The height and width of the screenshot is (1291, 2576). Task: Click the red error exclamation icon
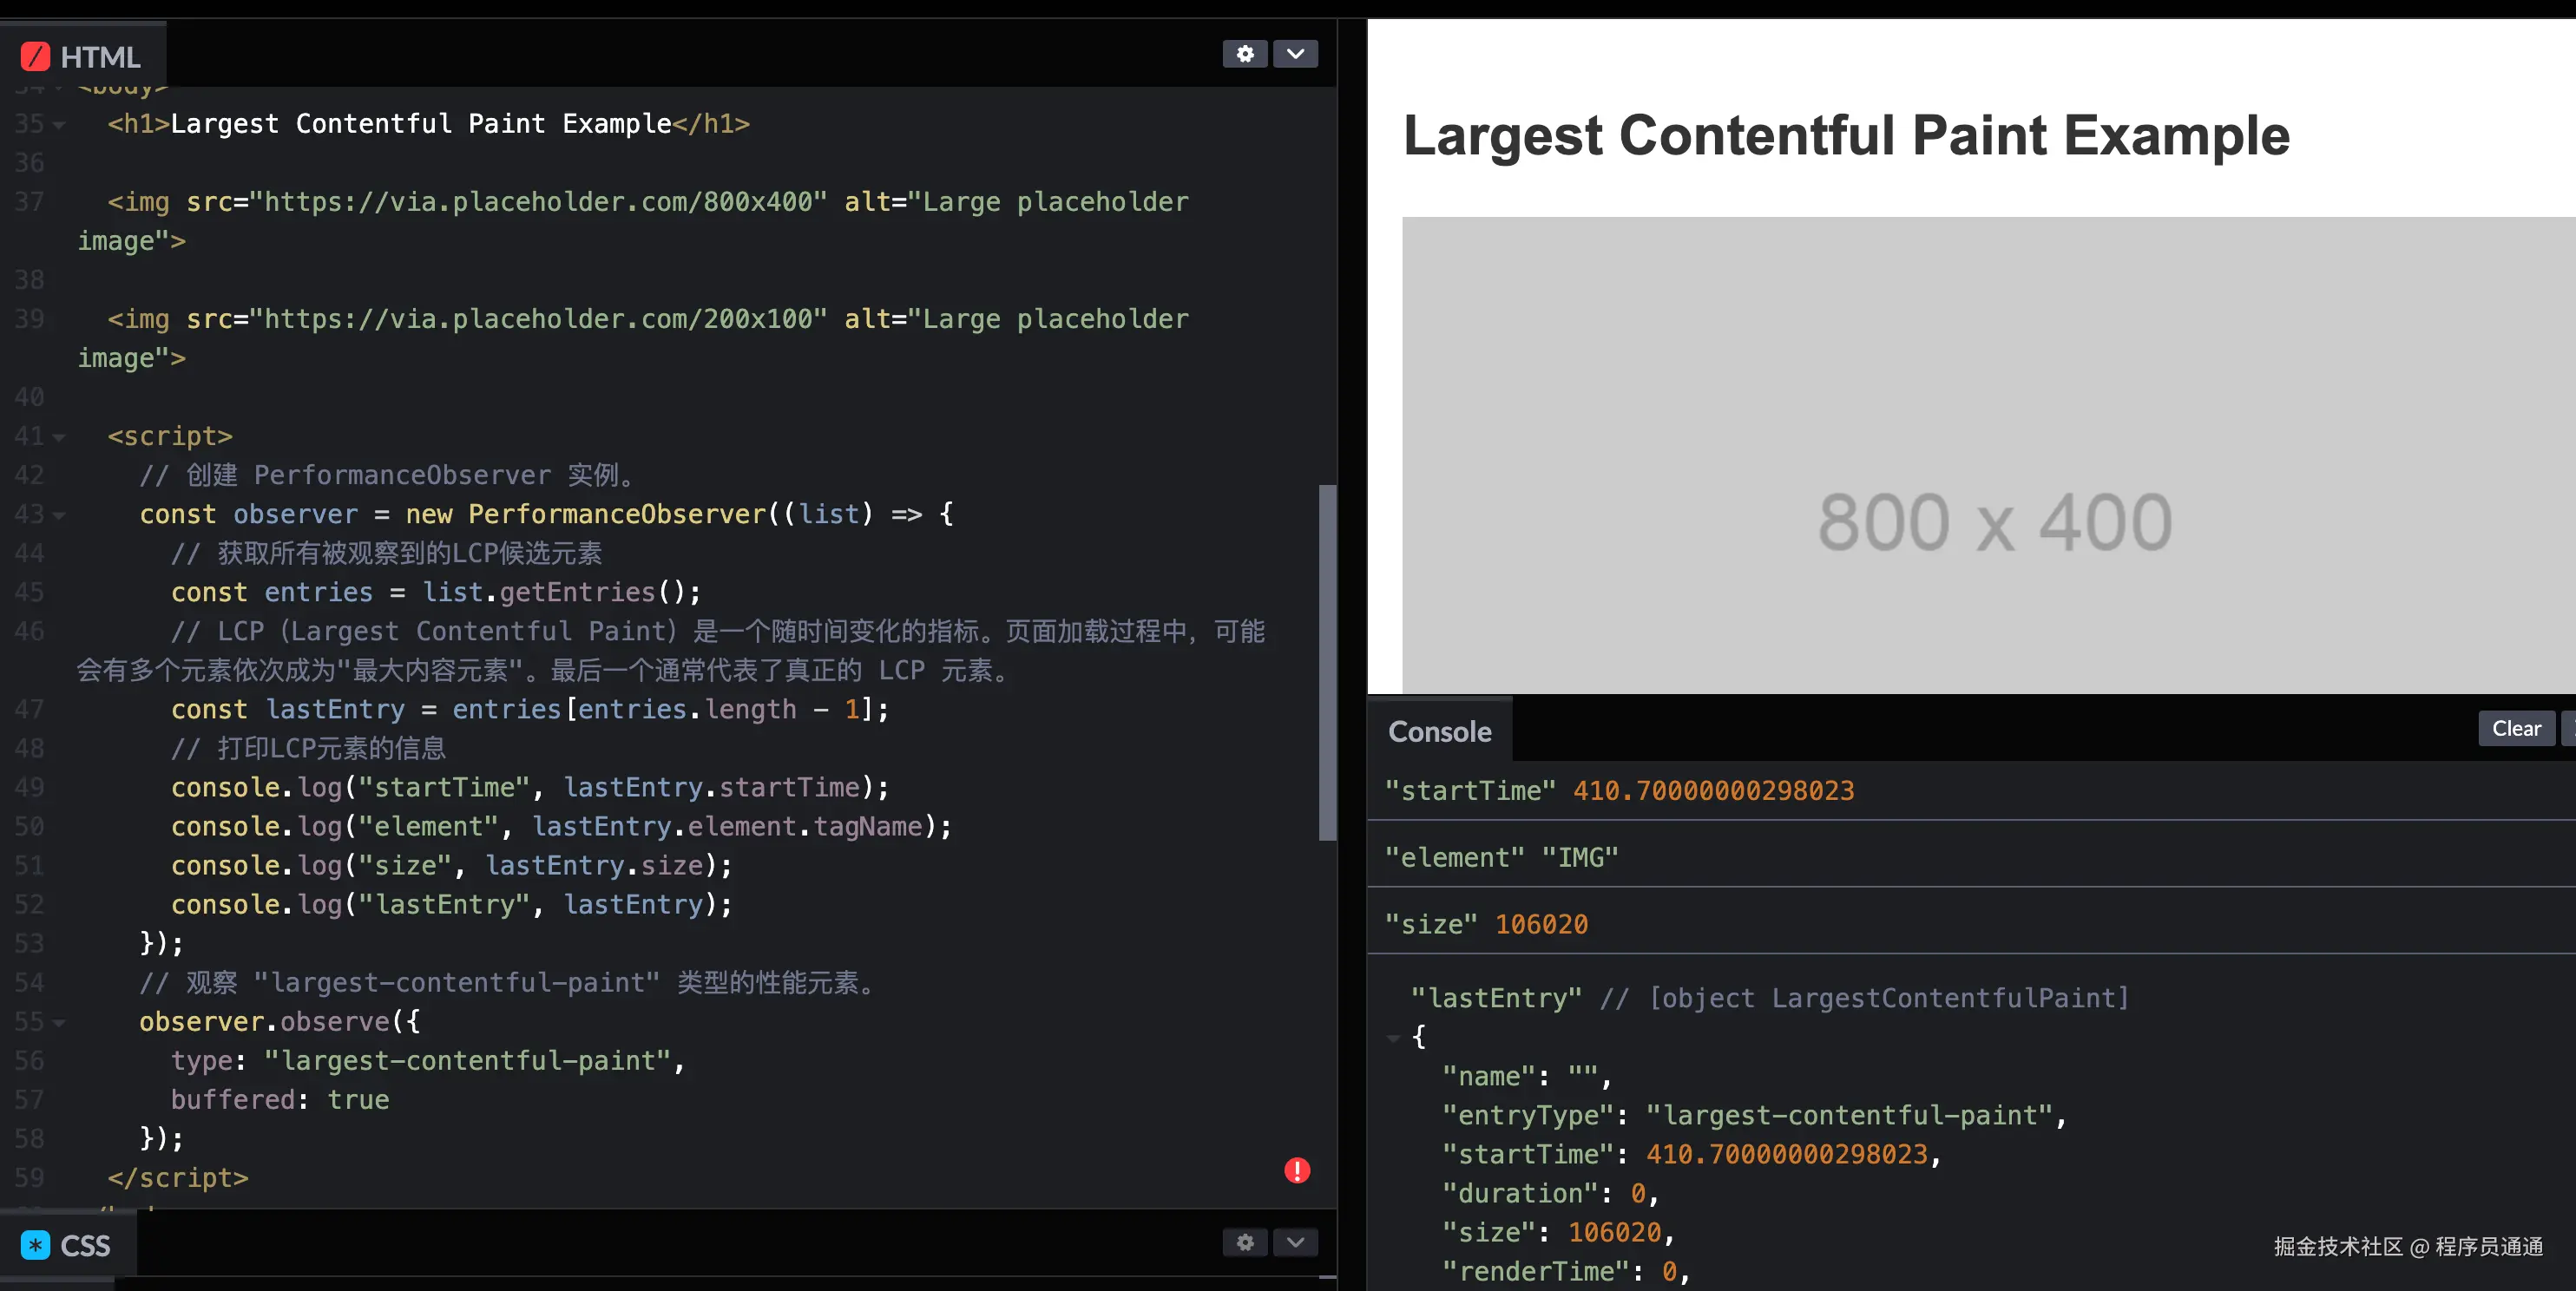tap(1297, 1170)
